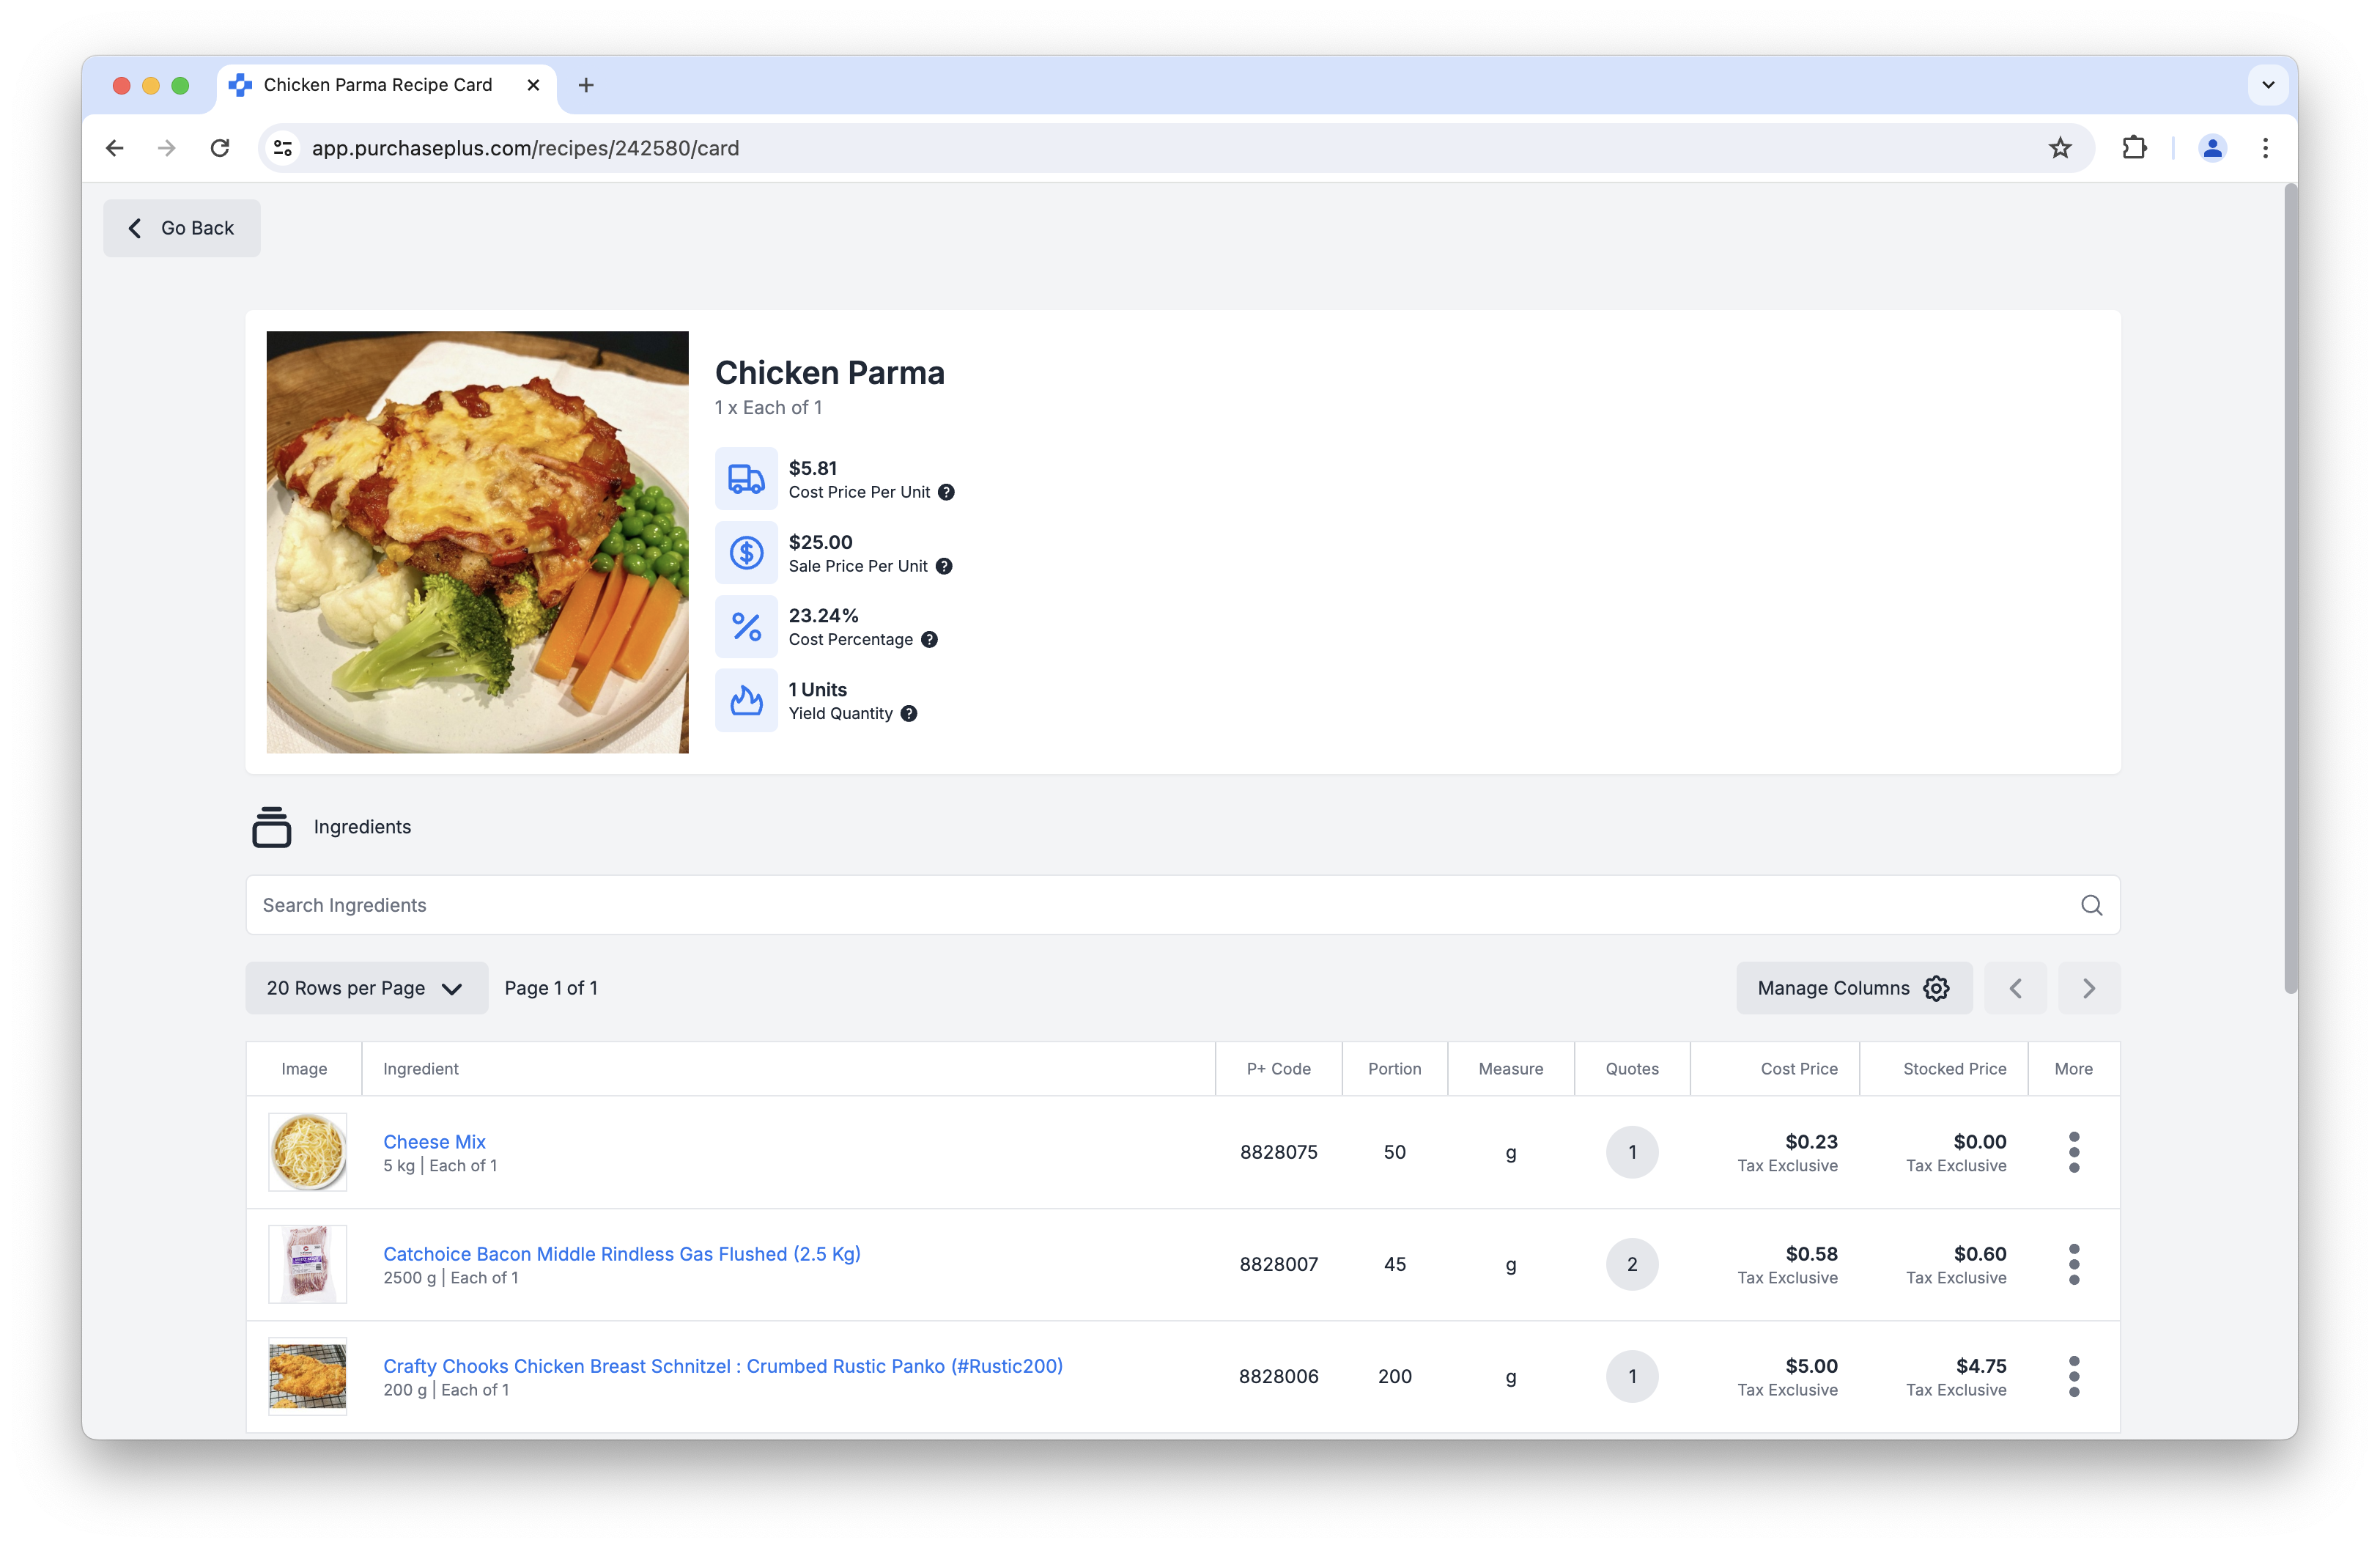The image size is (2380, 1548).
Task: Open the Chrome three-dot browser menu
Action: coord(2265,147)
